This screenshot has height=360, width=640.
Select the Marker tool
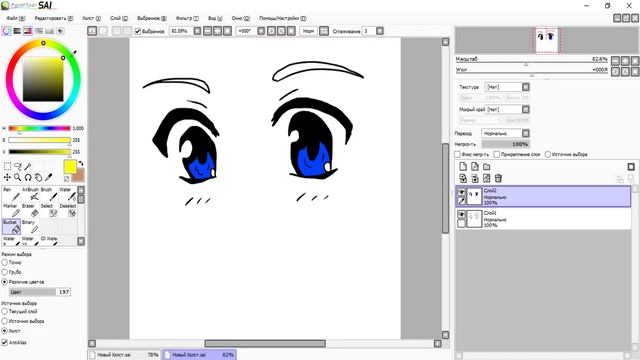click(x=11, y=211)
